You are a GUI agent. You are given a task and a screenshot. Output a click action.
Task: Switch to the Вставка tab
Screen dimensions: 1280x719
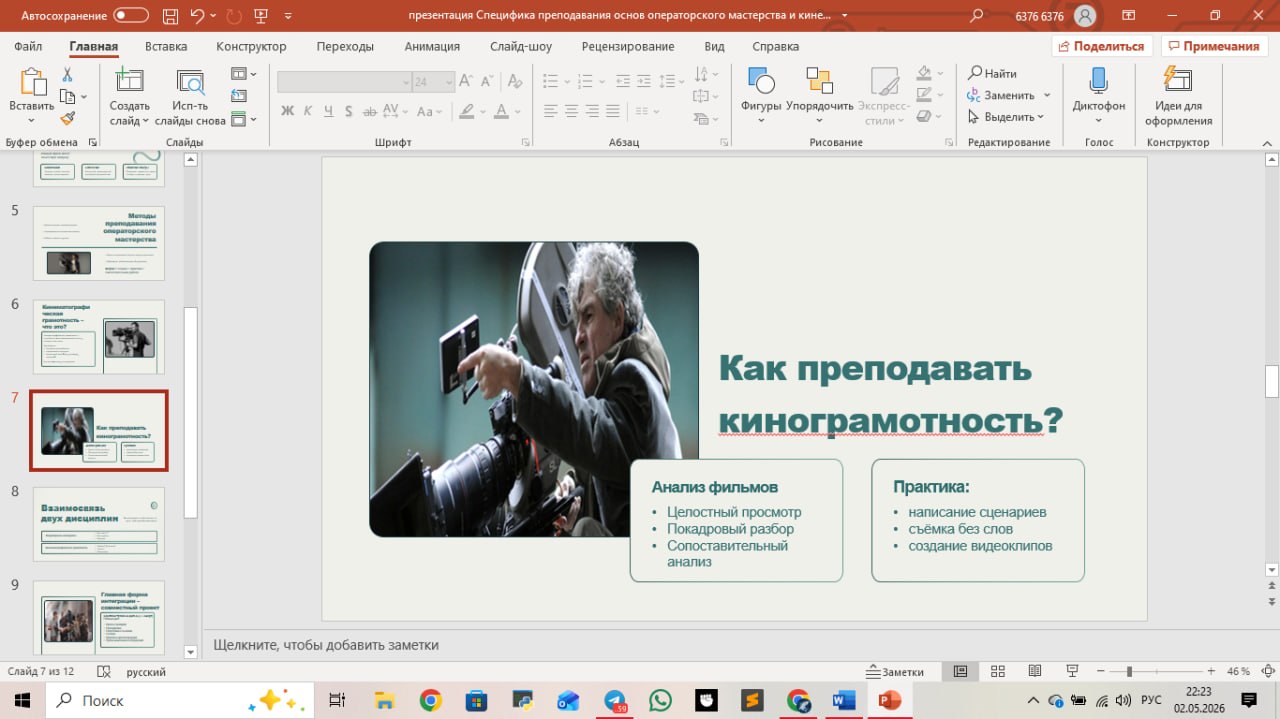[x=166, y=47]
